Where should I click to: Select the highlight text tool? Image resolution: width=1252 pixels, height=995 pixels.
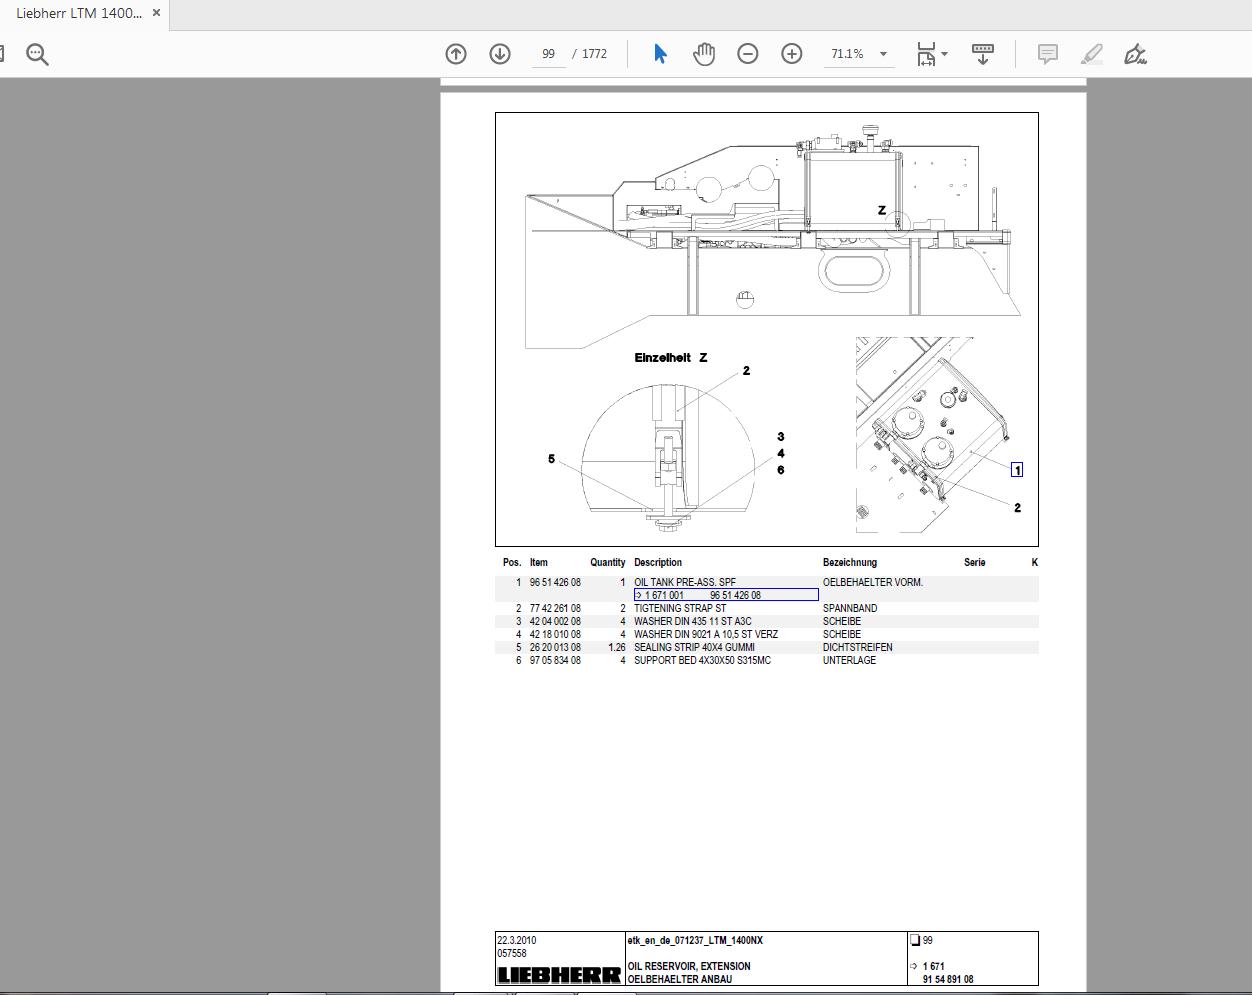(1091, 54)
